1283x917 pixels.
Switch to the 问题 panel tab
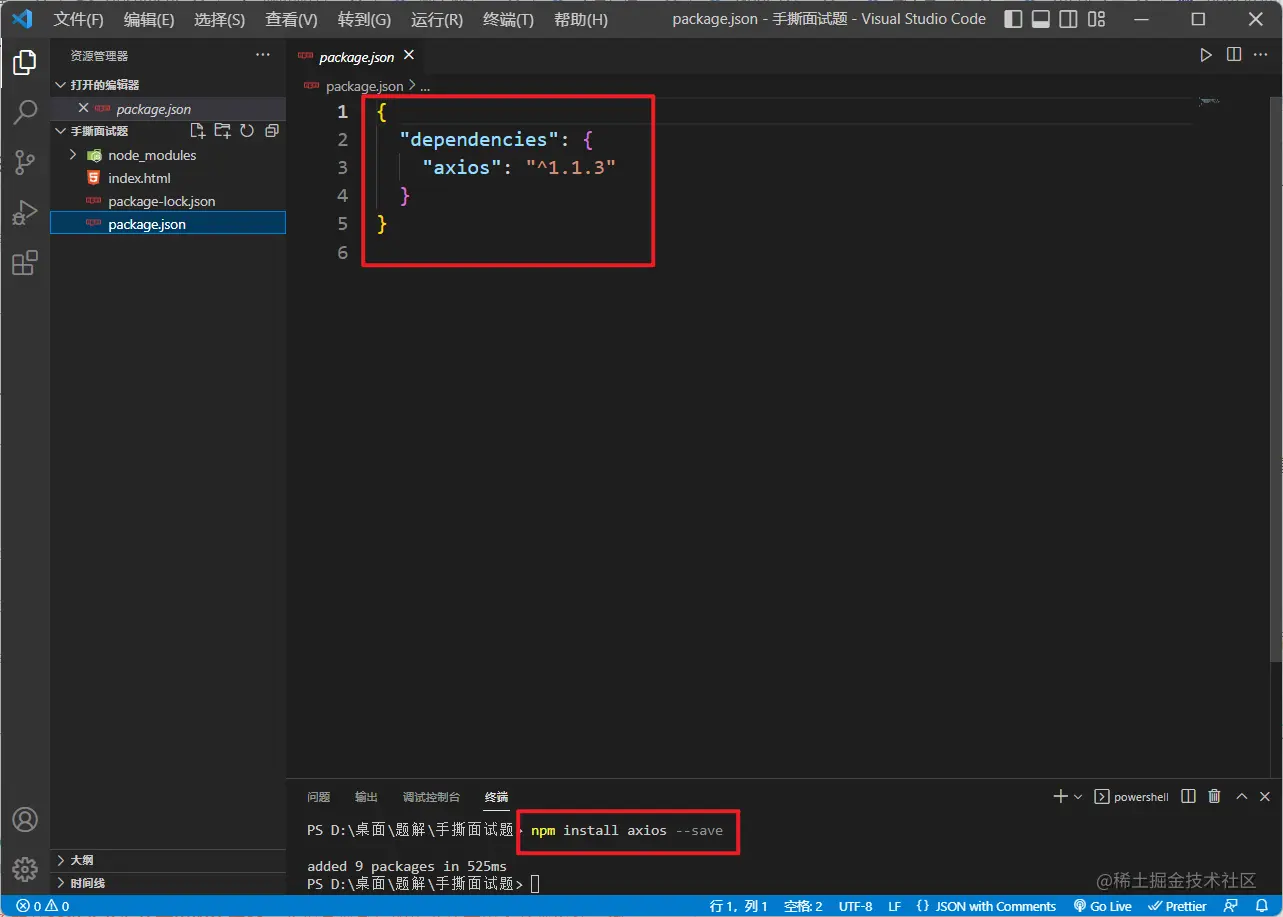(x=319, y=797)
